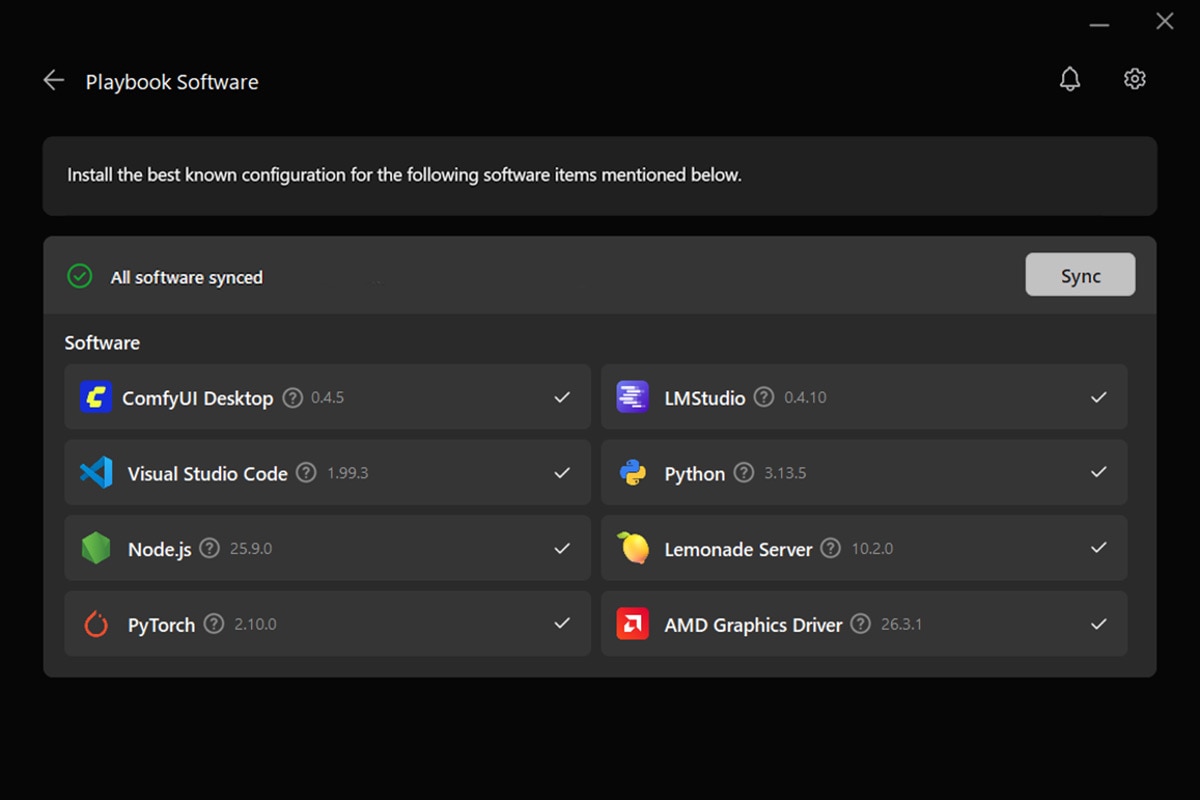
Task: Show help for ComfyUI Desktop
Action: [x=292, y=397]
